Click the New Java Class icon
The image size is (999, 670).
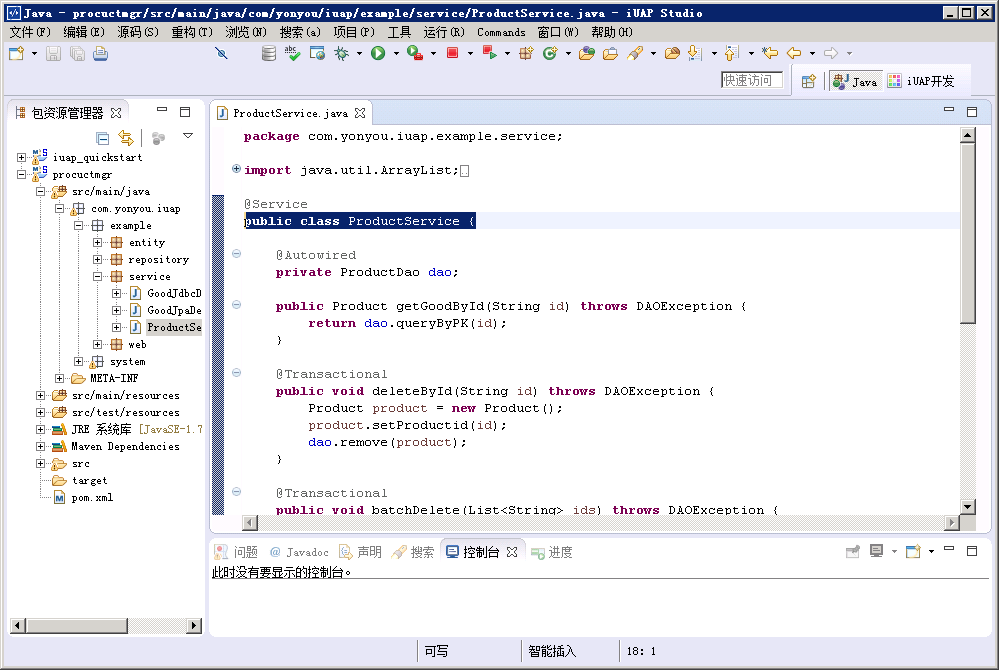549,54
